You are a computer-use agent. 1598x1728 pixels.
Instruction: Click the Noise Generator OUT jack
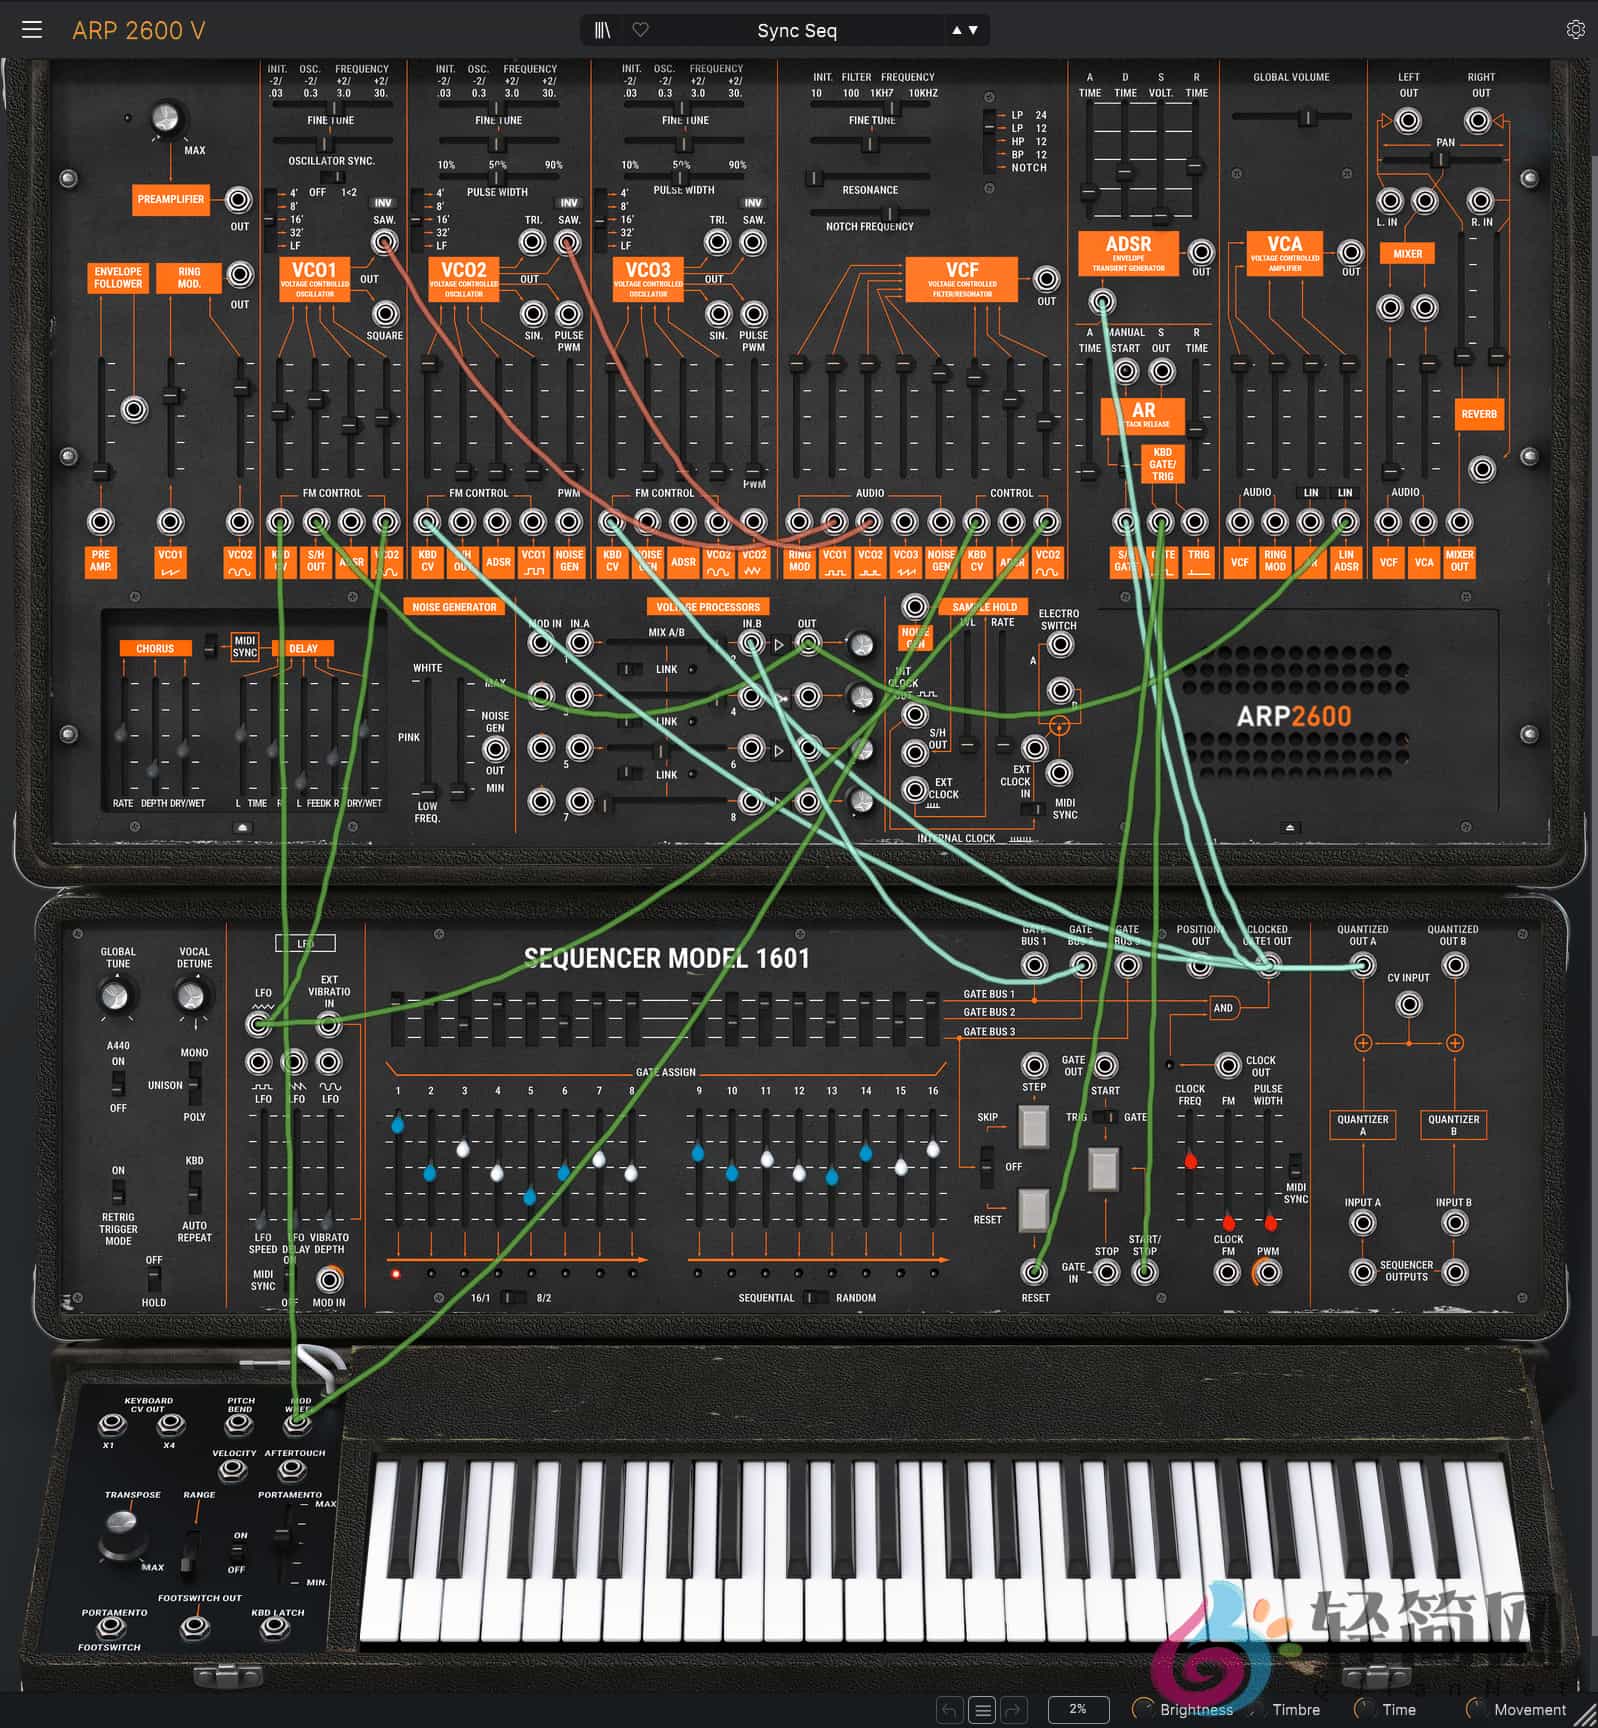coord(495,749)
